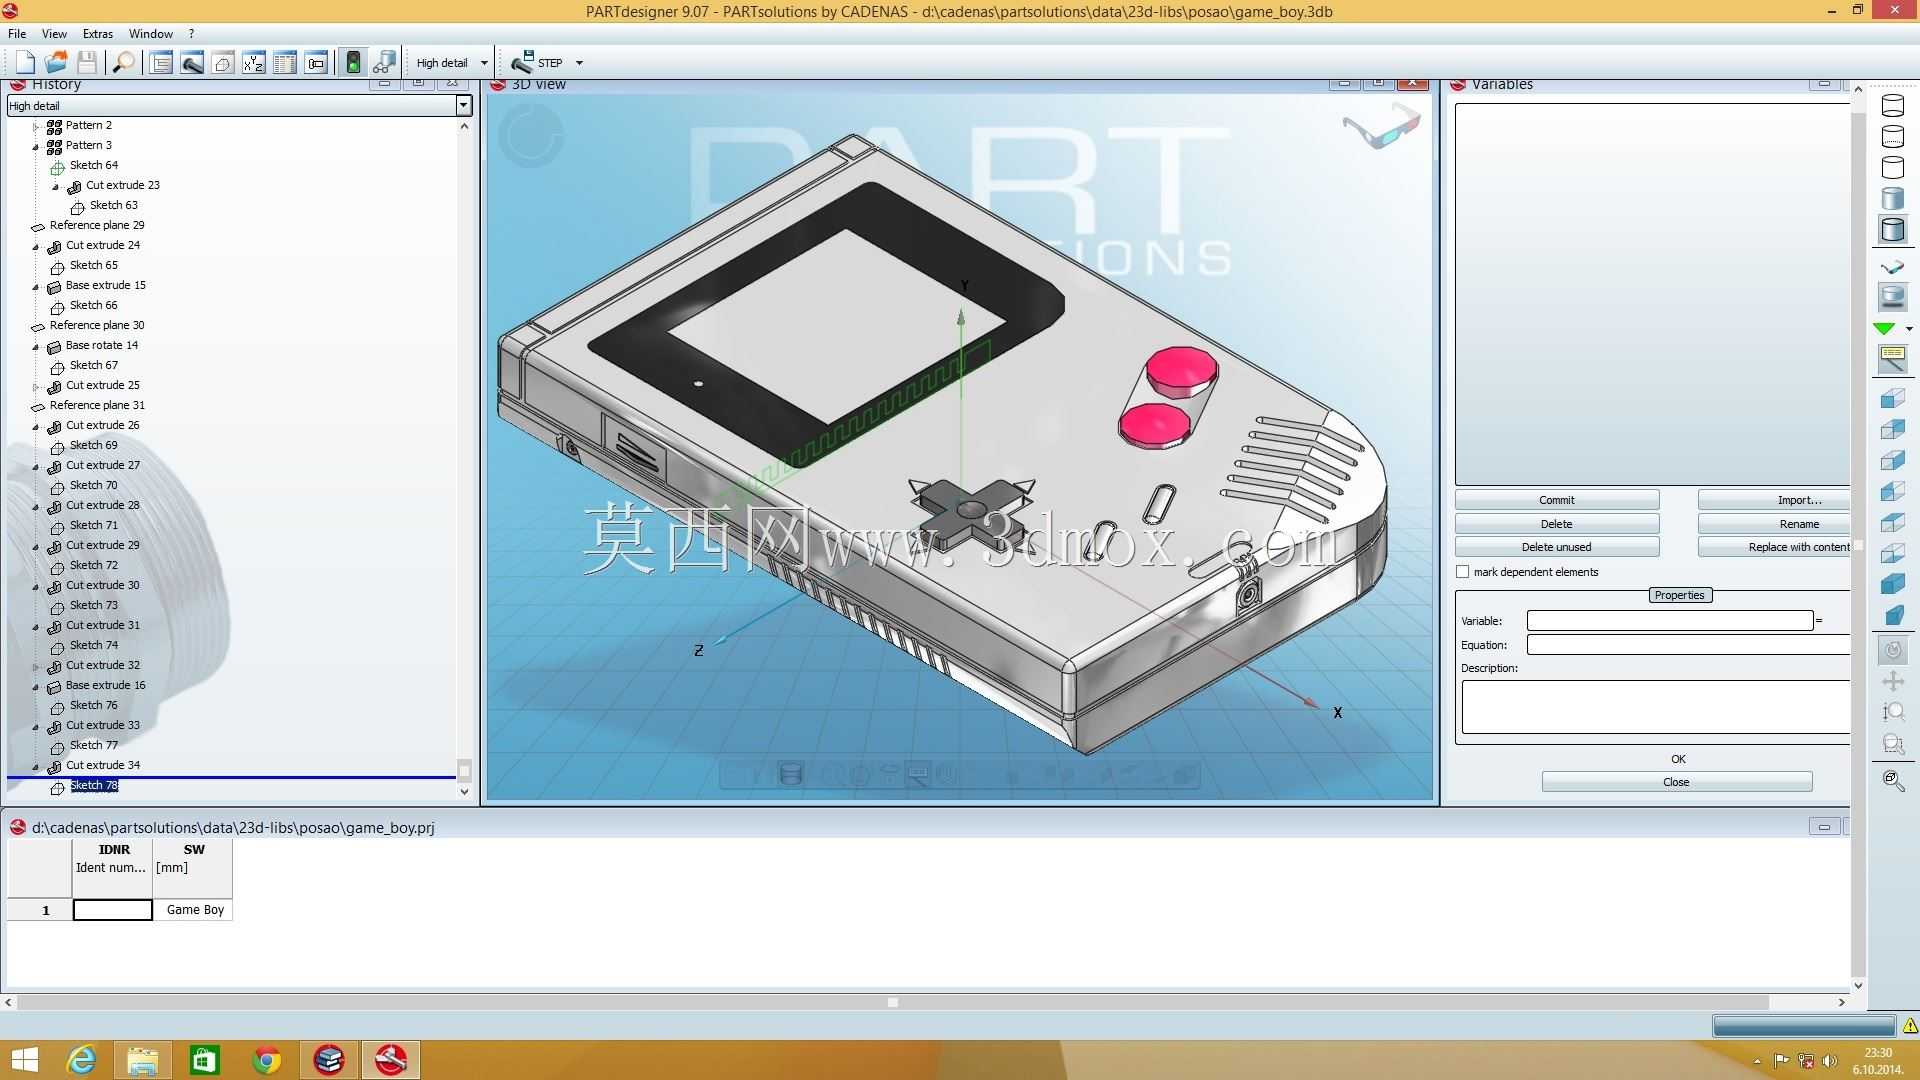This screenshot has height=1080, width=1920.
Task: Open the ? help menu
Action: coord(191,33)
